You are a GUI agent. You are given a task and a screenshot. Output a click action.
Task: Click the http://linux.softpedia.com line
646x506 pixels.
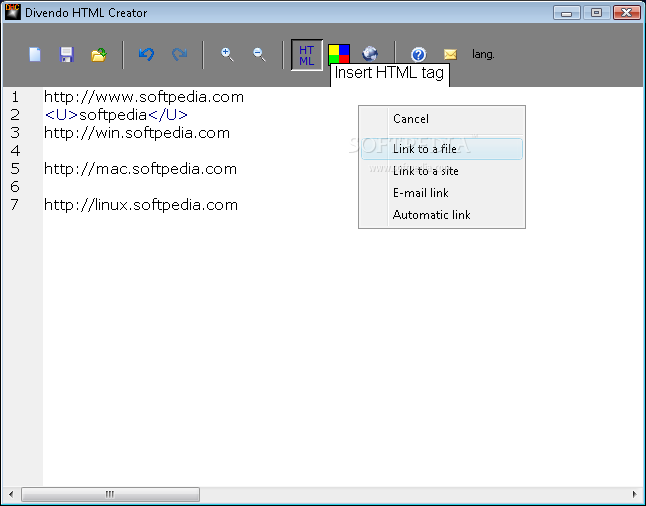(x=141, y=205)
